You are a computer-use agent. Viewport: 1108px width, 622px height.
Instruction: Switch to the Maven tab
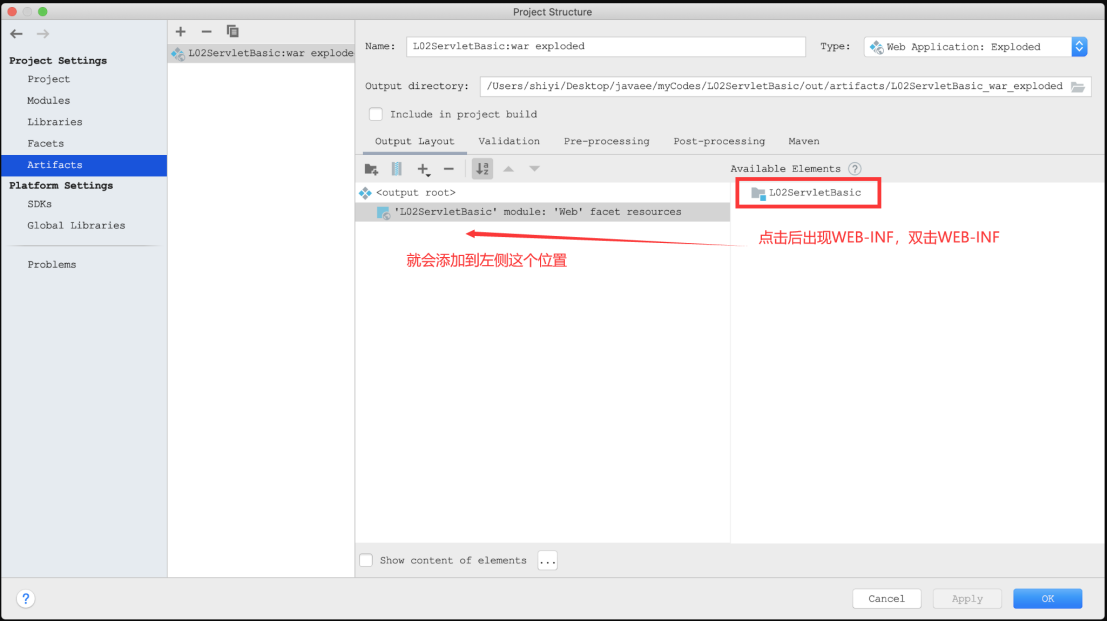(x=803, y=141)
